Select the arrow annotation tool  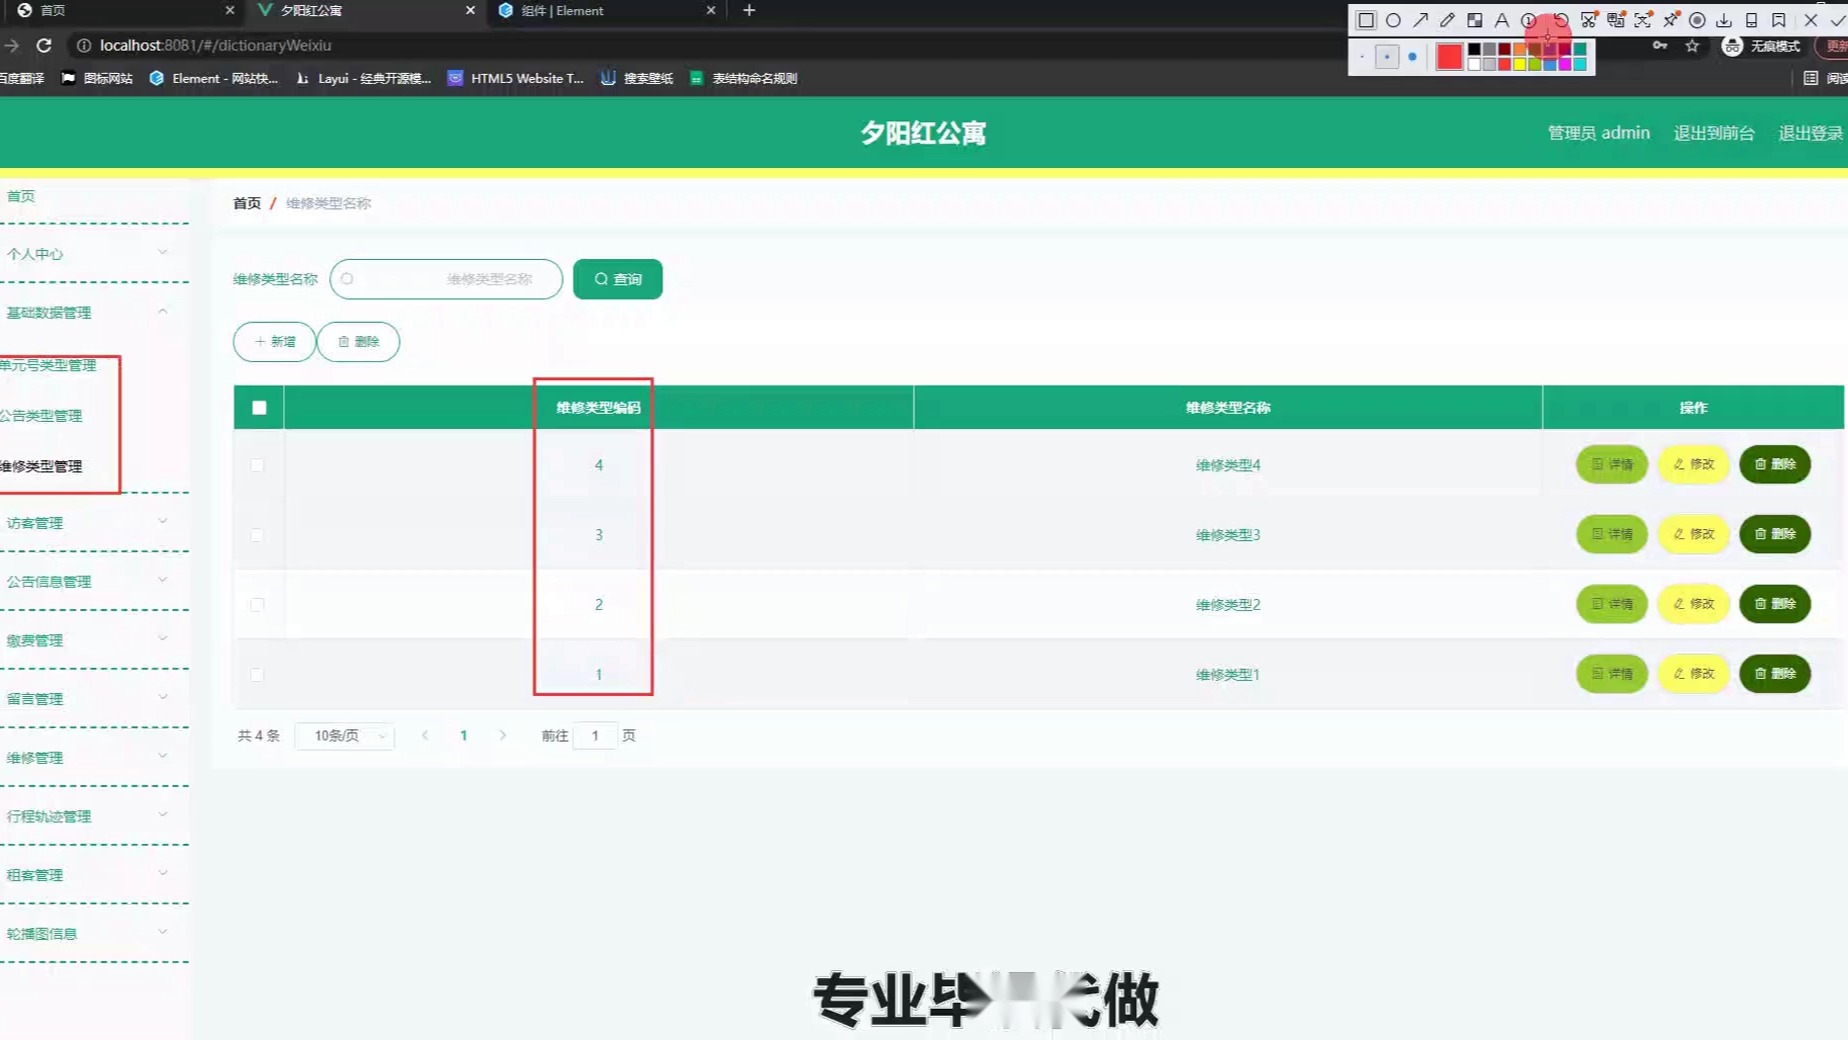1420,20
